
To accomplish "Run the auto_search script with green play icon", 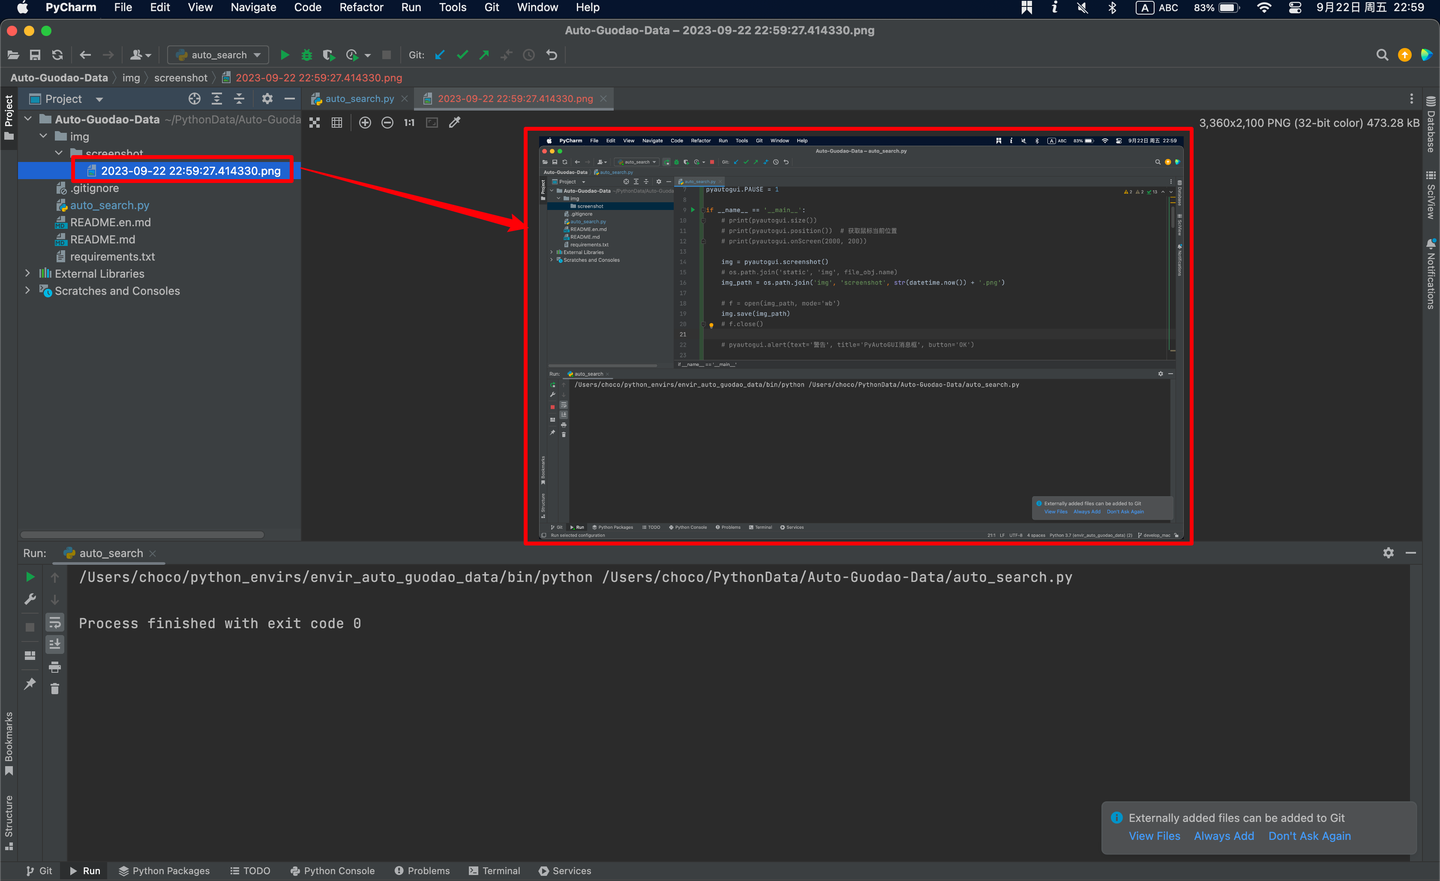I will pos(284,55).
